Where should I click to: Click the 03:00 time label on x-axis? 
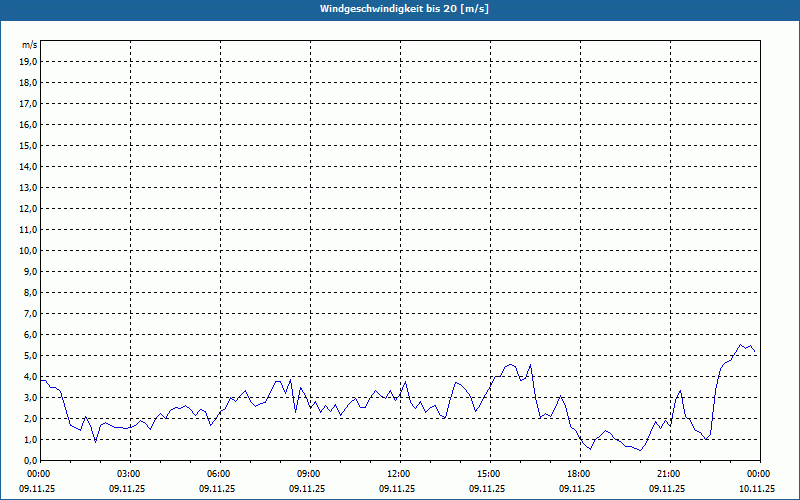click(x=129, y=474)
